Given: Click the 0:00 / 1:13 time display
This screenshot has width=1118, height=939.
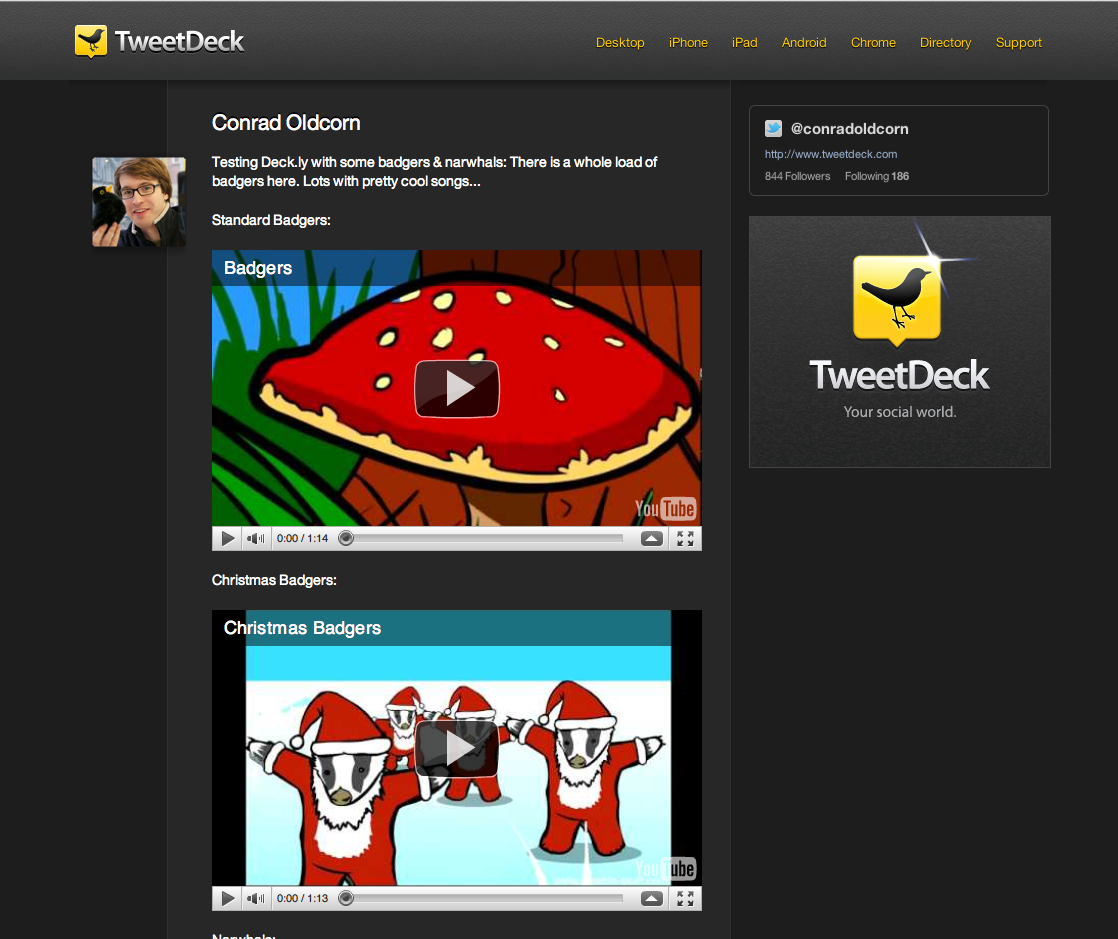Looking at the screenshot, I should 302,898.
